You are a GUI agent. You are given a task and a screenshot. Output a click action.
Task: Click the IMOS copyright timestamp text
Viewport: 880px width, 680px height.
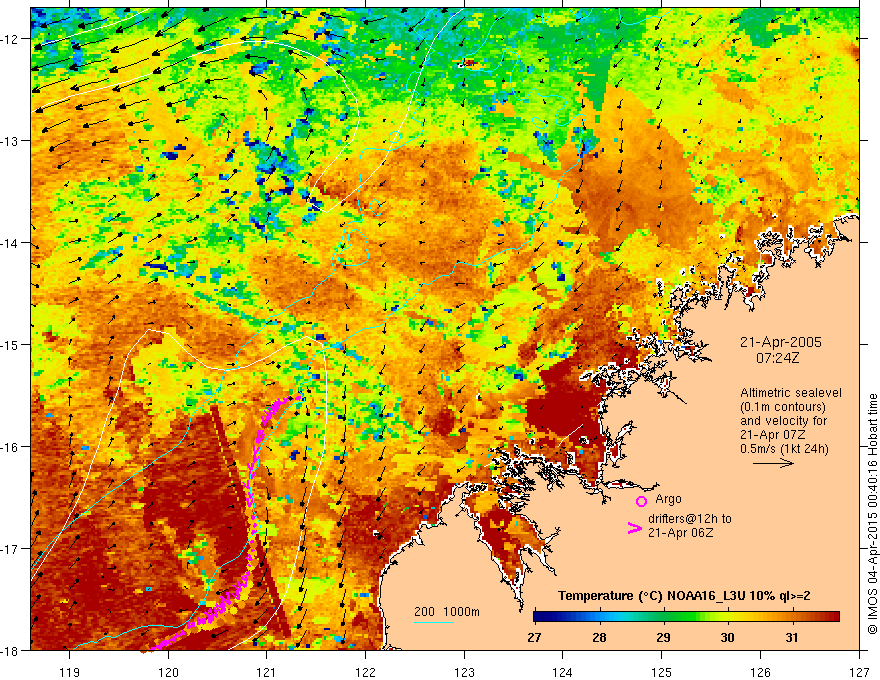(x=872, y=515)
